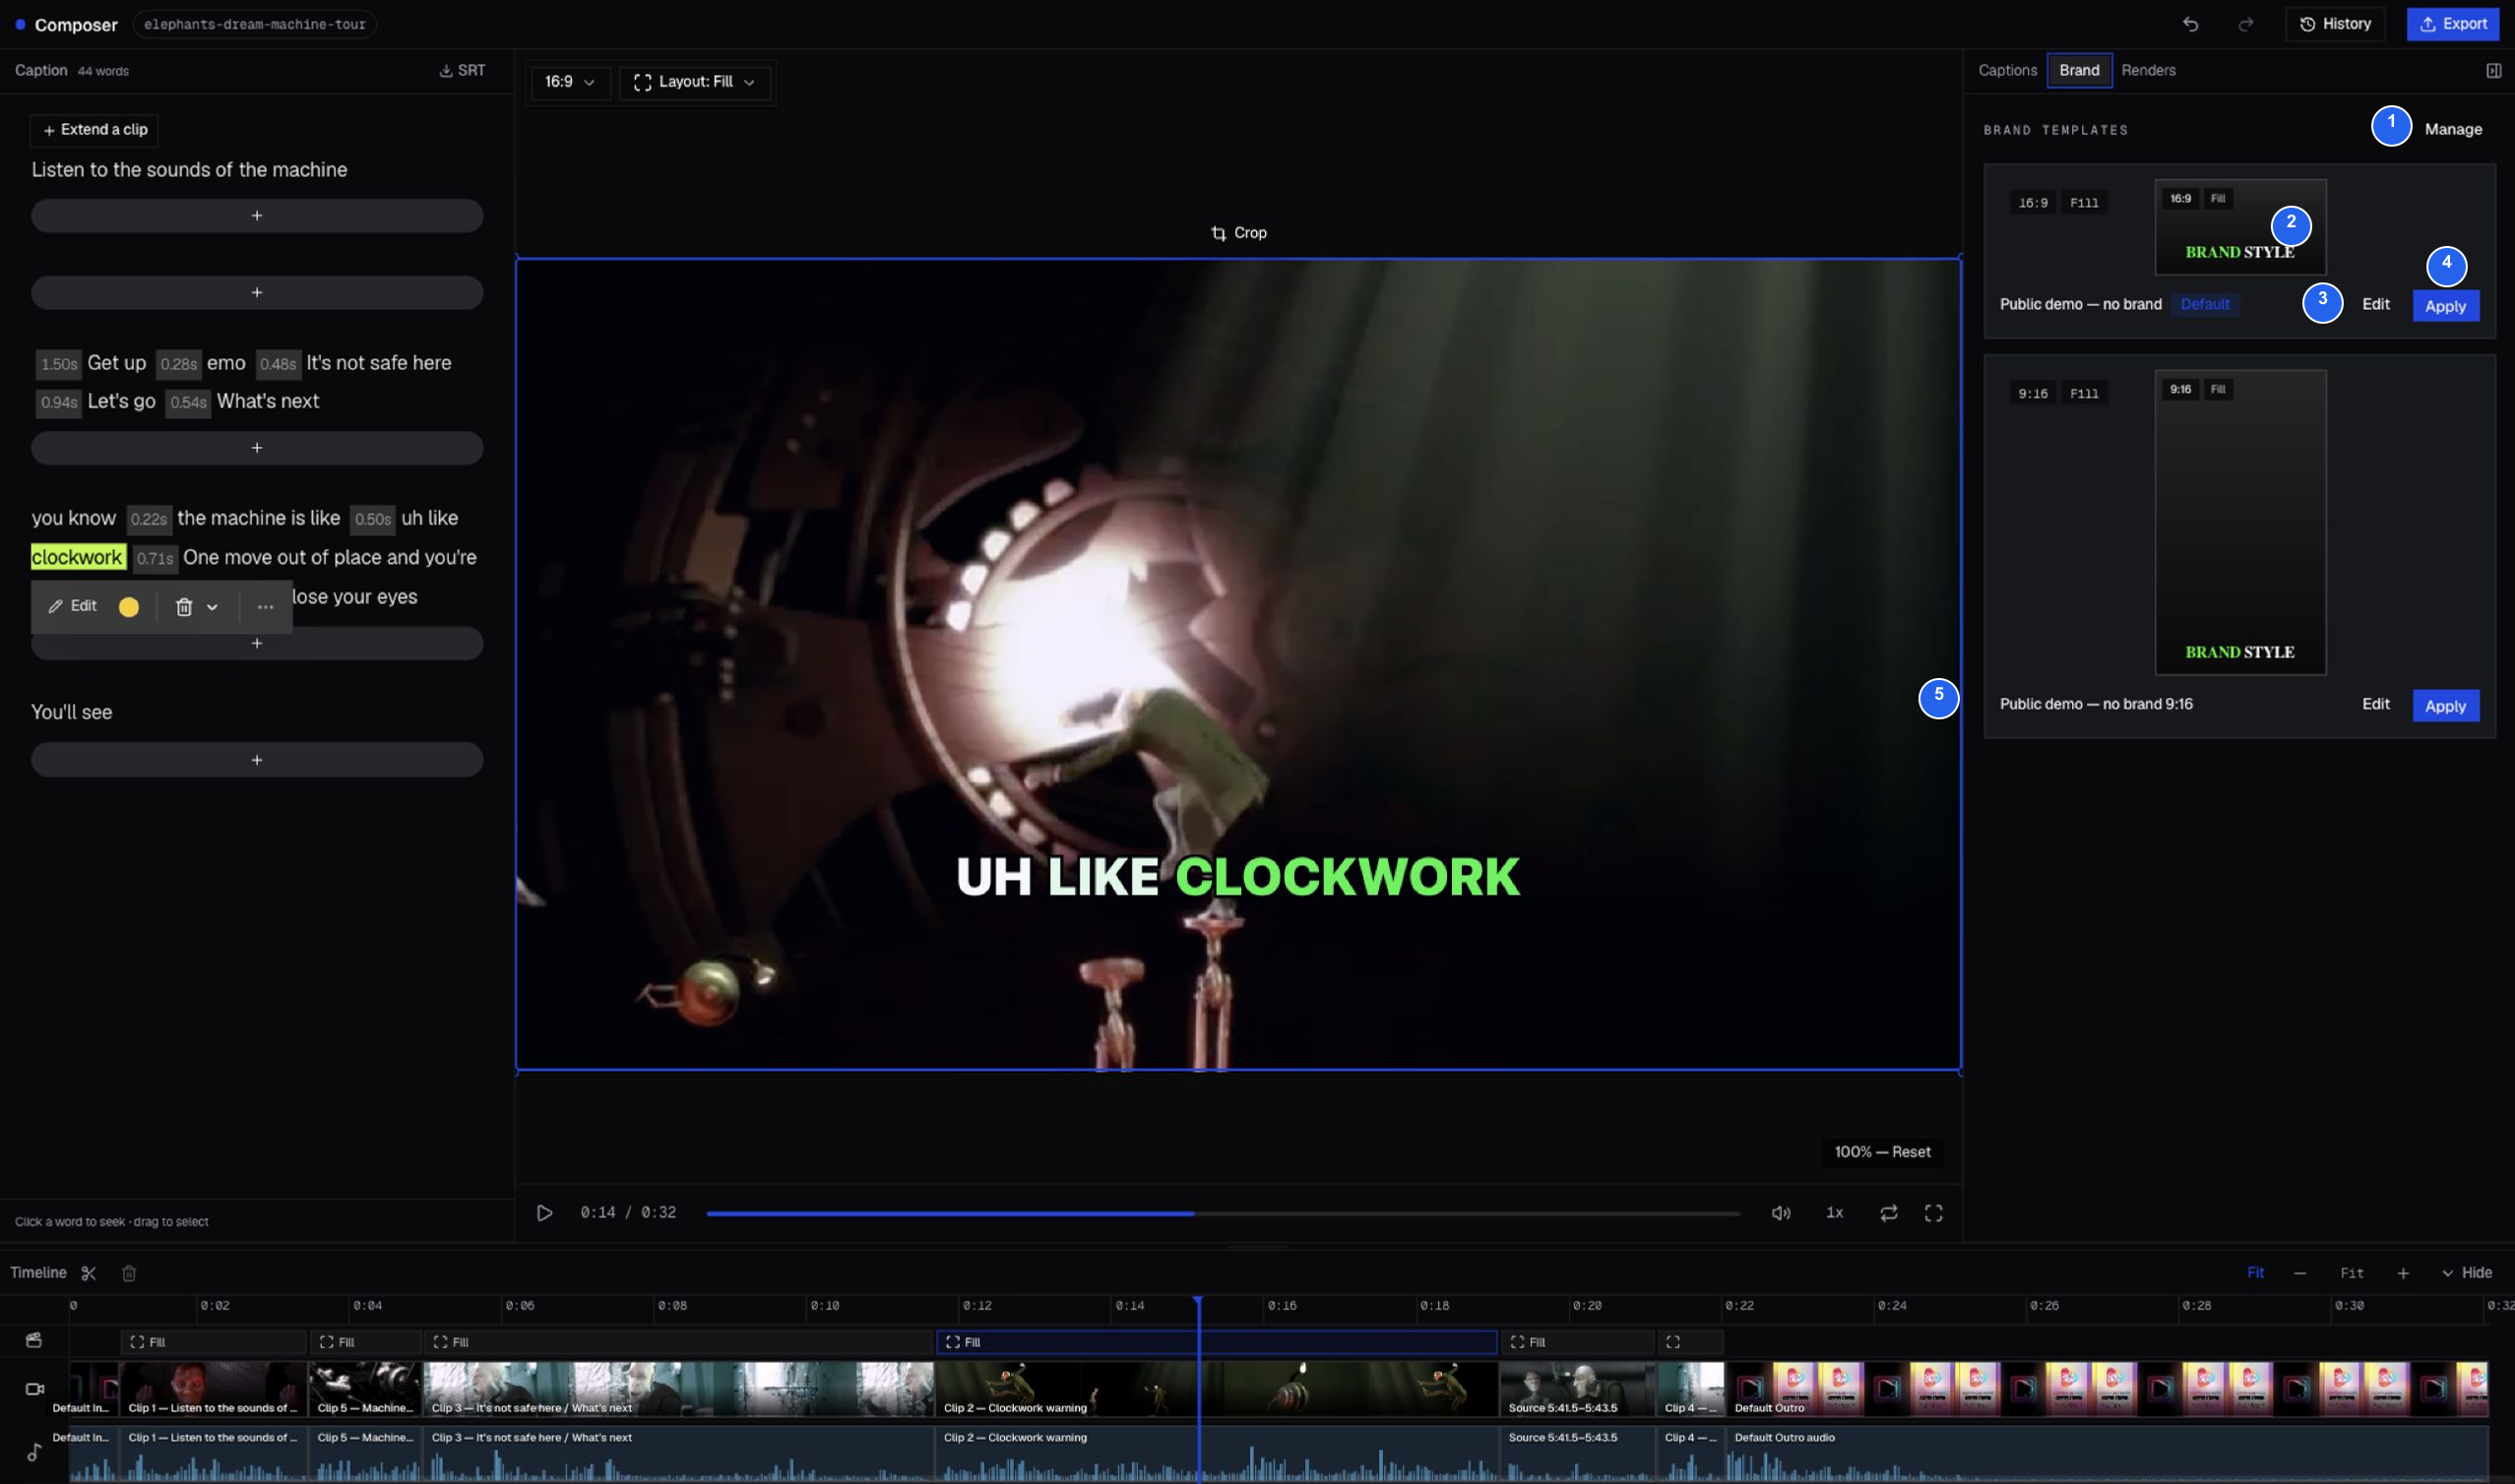Apply the Public demo — no brand 16:9 template
Image resolution: width=2515 pixels, height=1484 pixels.
point(2445,306)
